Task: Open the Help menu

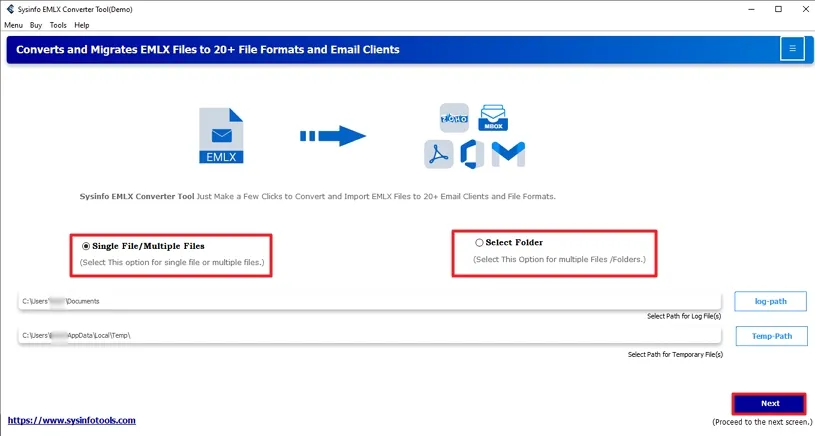Action: pos(82,25)
